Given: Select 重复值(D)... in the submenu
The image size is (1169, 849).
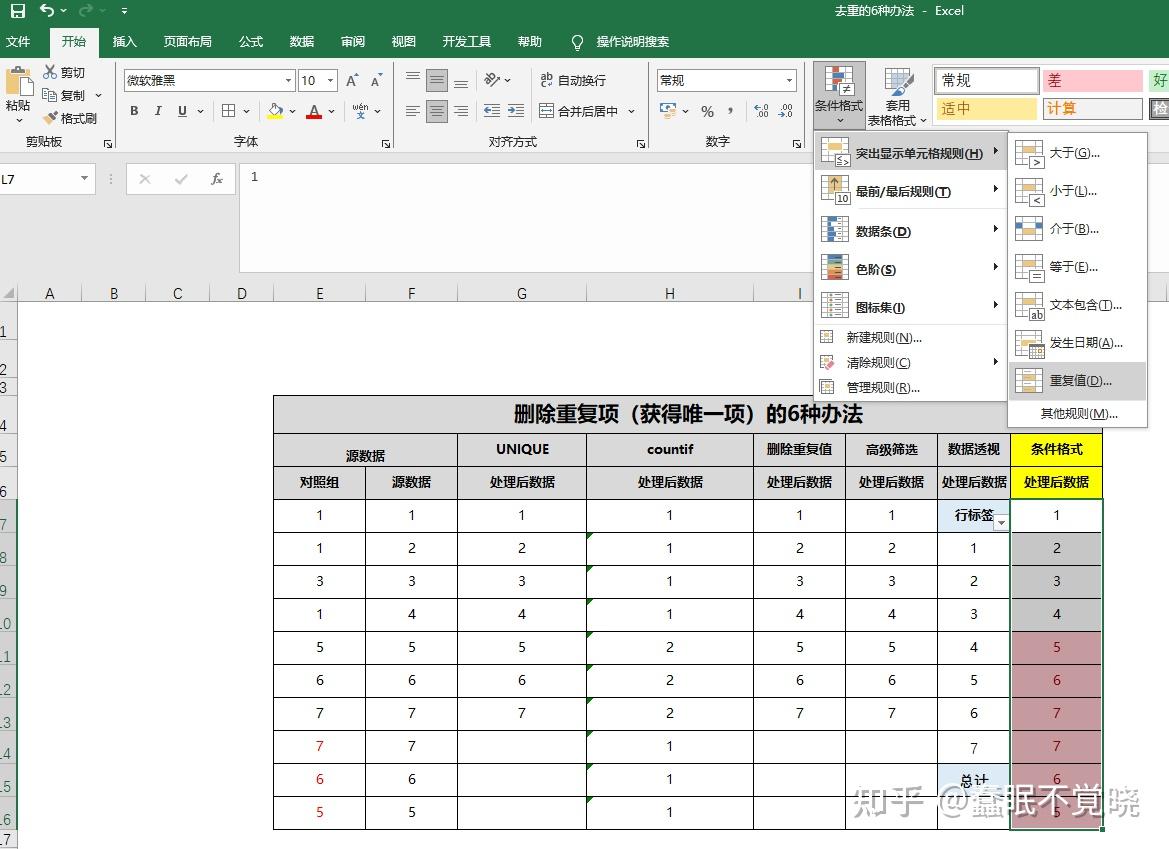Looking at the screenshot, I should 1077,381.
